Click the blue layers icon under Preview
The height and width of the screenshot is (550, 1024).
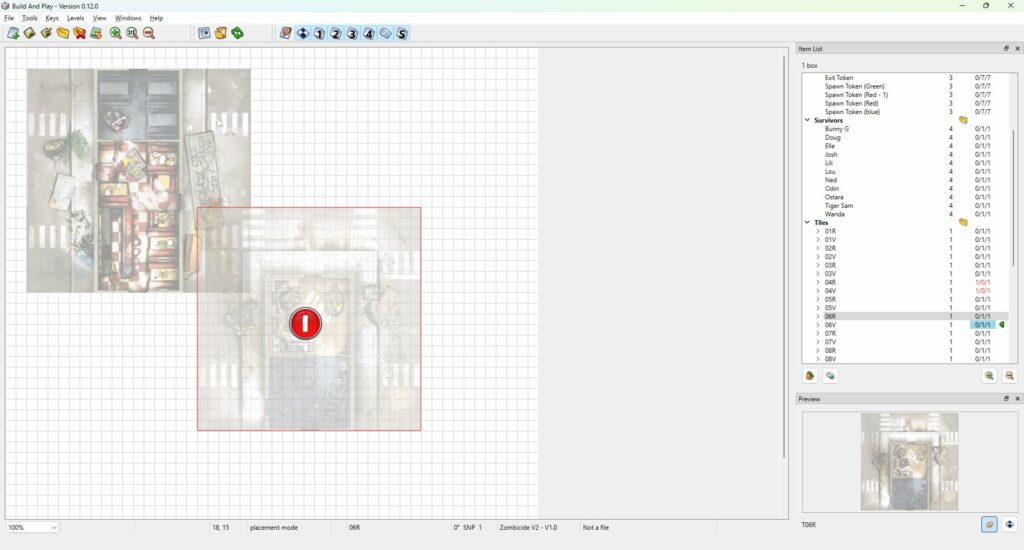point(1010,524)
